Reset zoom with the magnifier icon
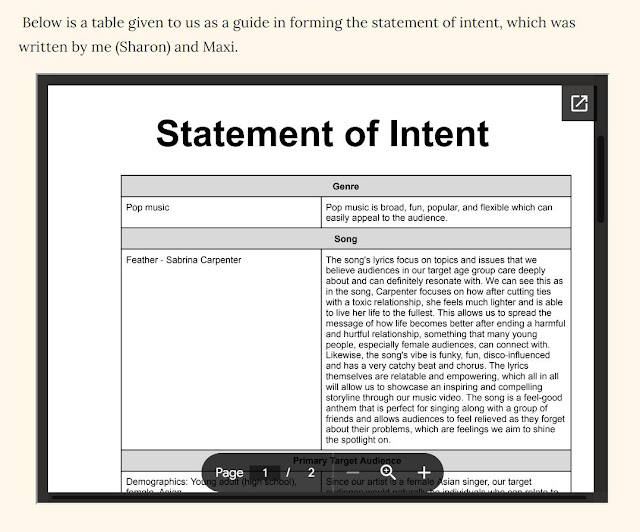The image size is (640, 532). click(x=388, y=472)
